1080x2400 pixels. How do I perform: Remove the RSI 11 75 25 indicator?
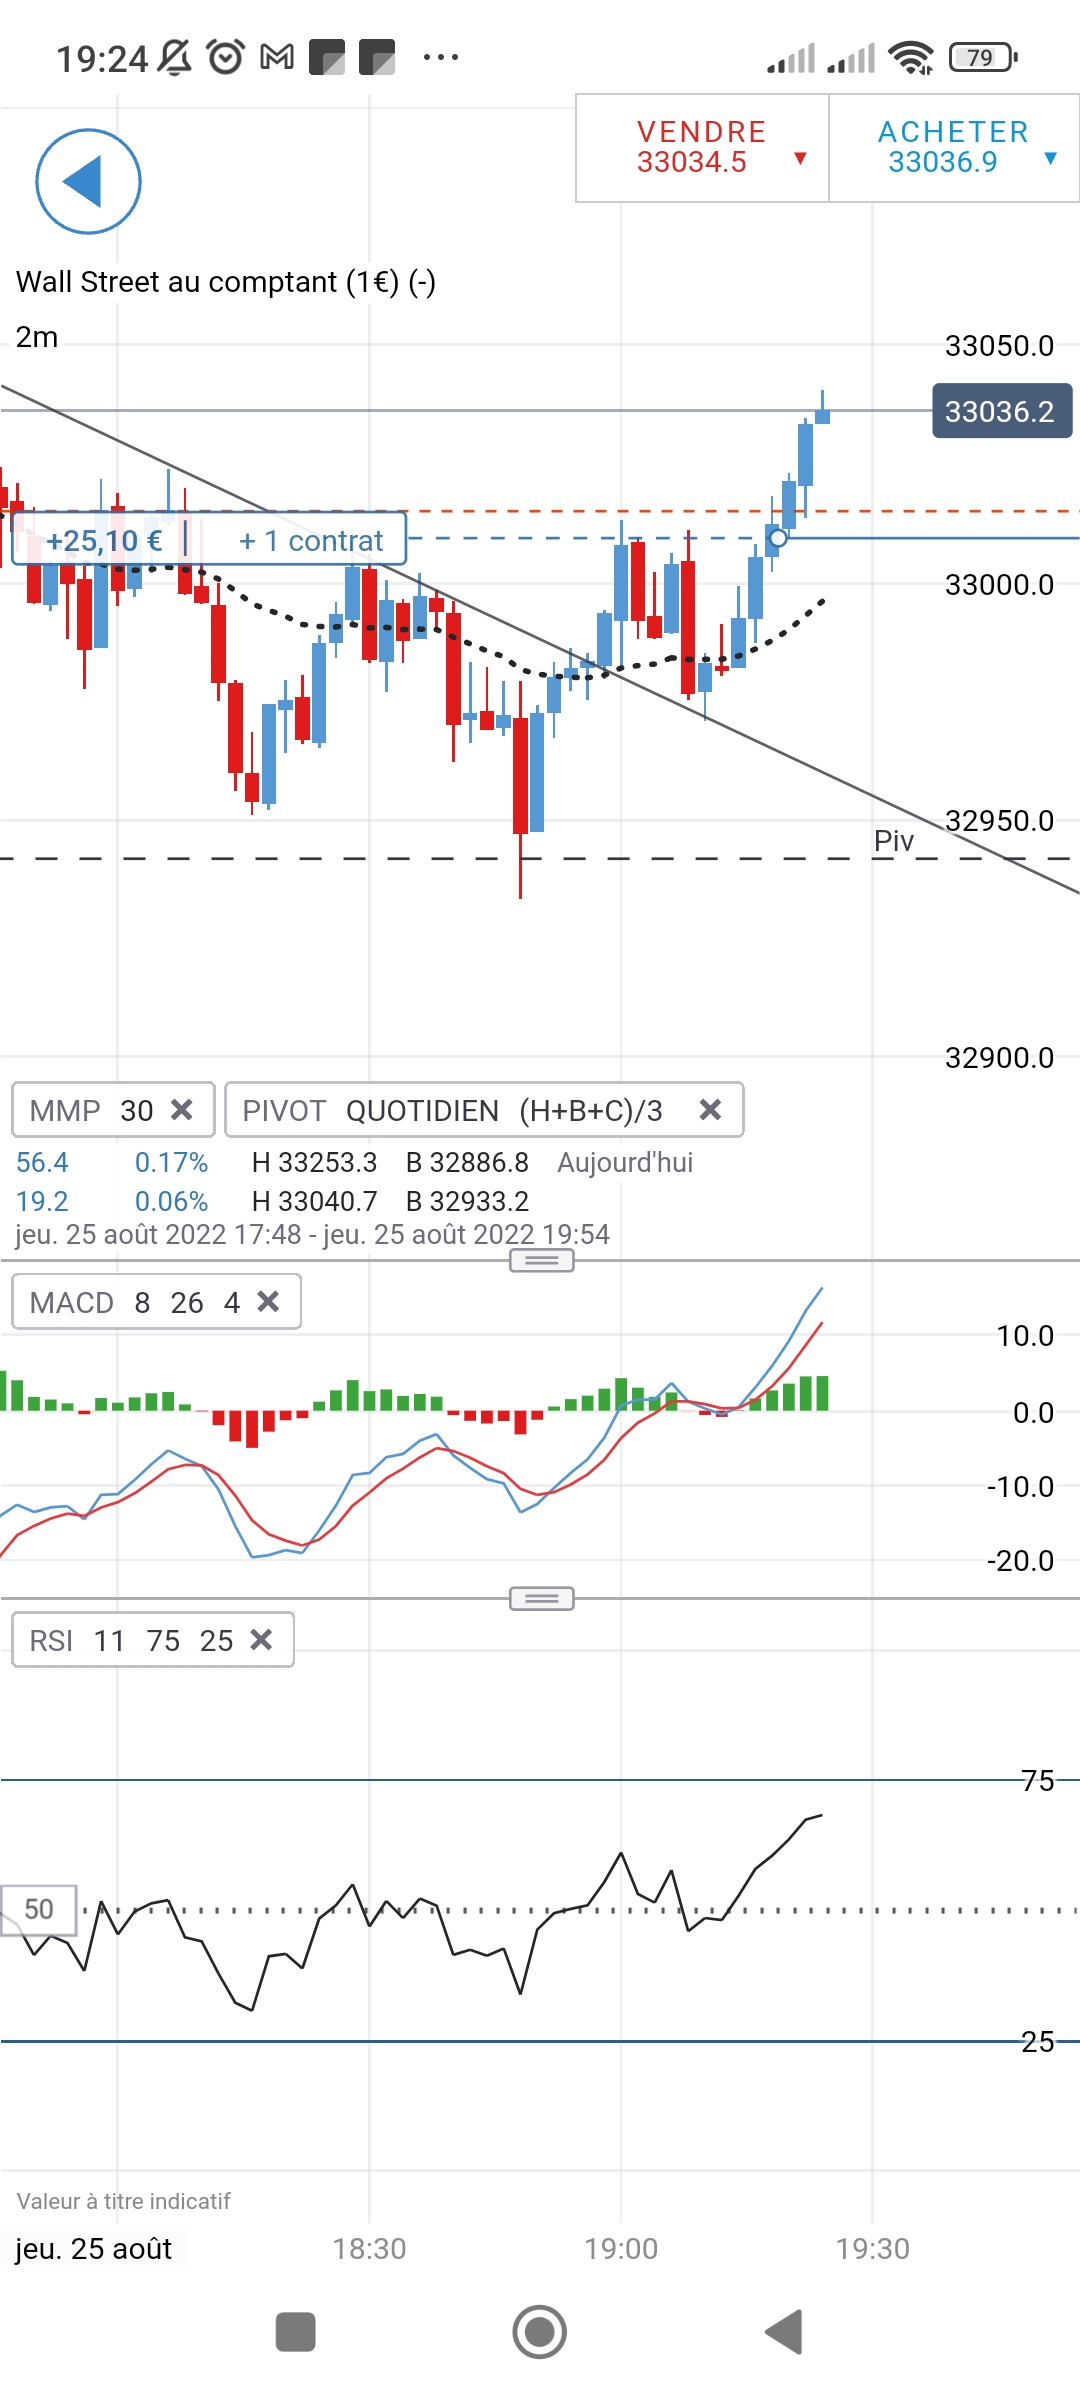pyautogui.click(x=261, y=1640)
